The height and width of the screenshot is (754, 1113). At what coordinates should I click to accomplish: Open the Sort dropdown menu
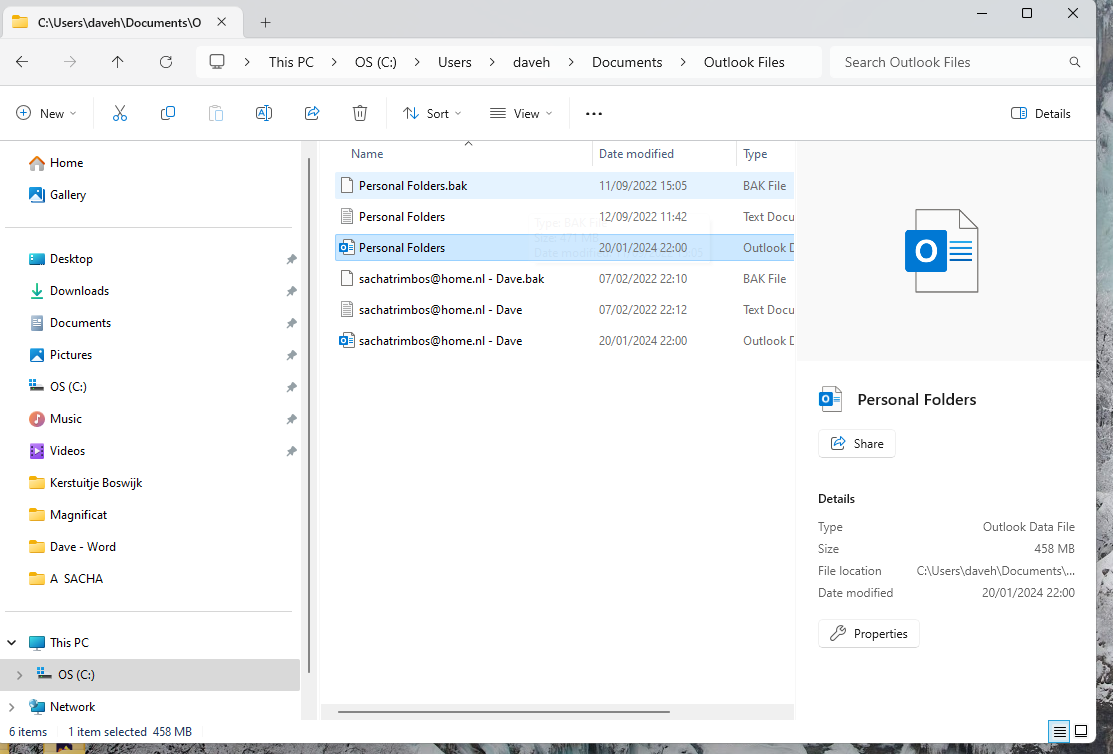(x=432, y=114)
